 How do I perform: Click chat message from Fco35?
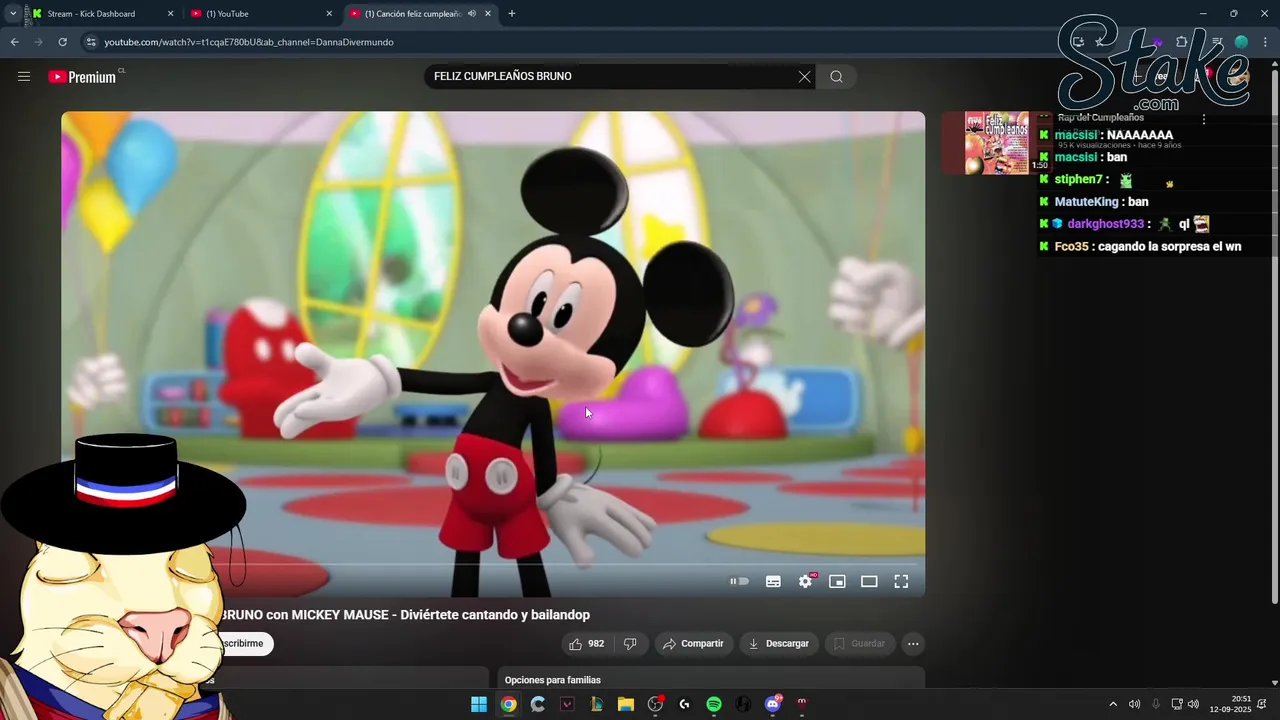point(1148,246)
